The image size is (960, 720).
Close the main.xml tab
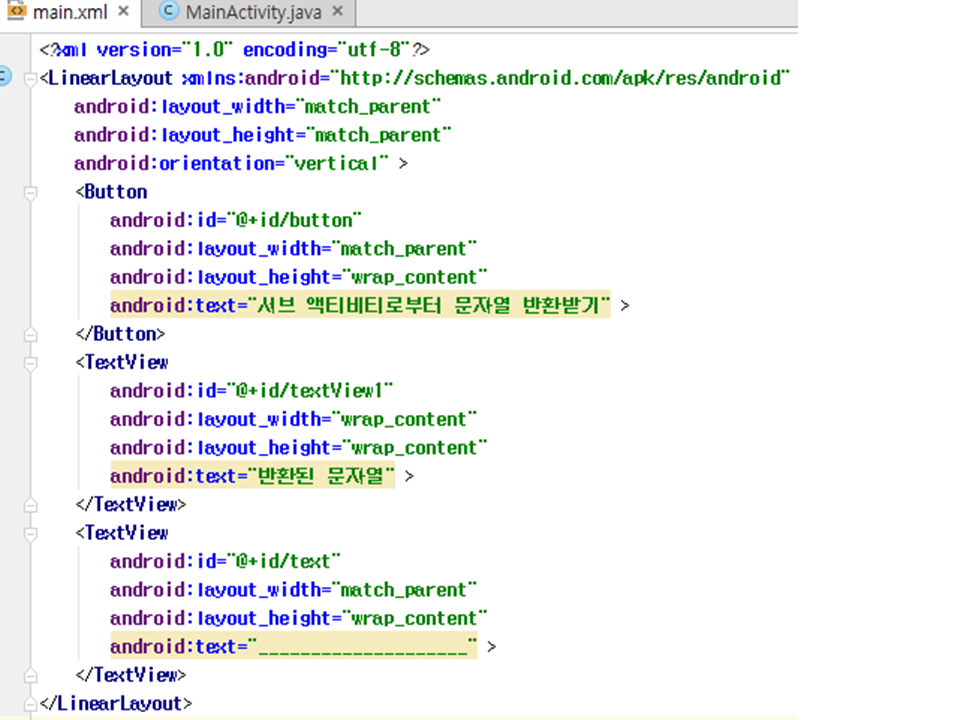123,12
